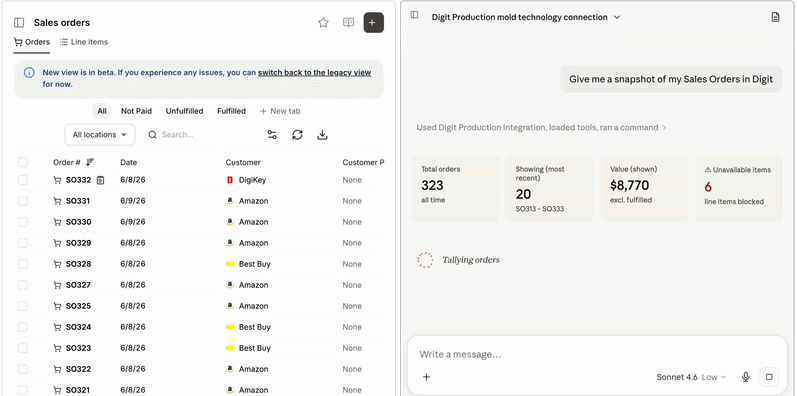
Task: Select the Unfulfilled filter tab
Action: tap(184, 111)
